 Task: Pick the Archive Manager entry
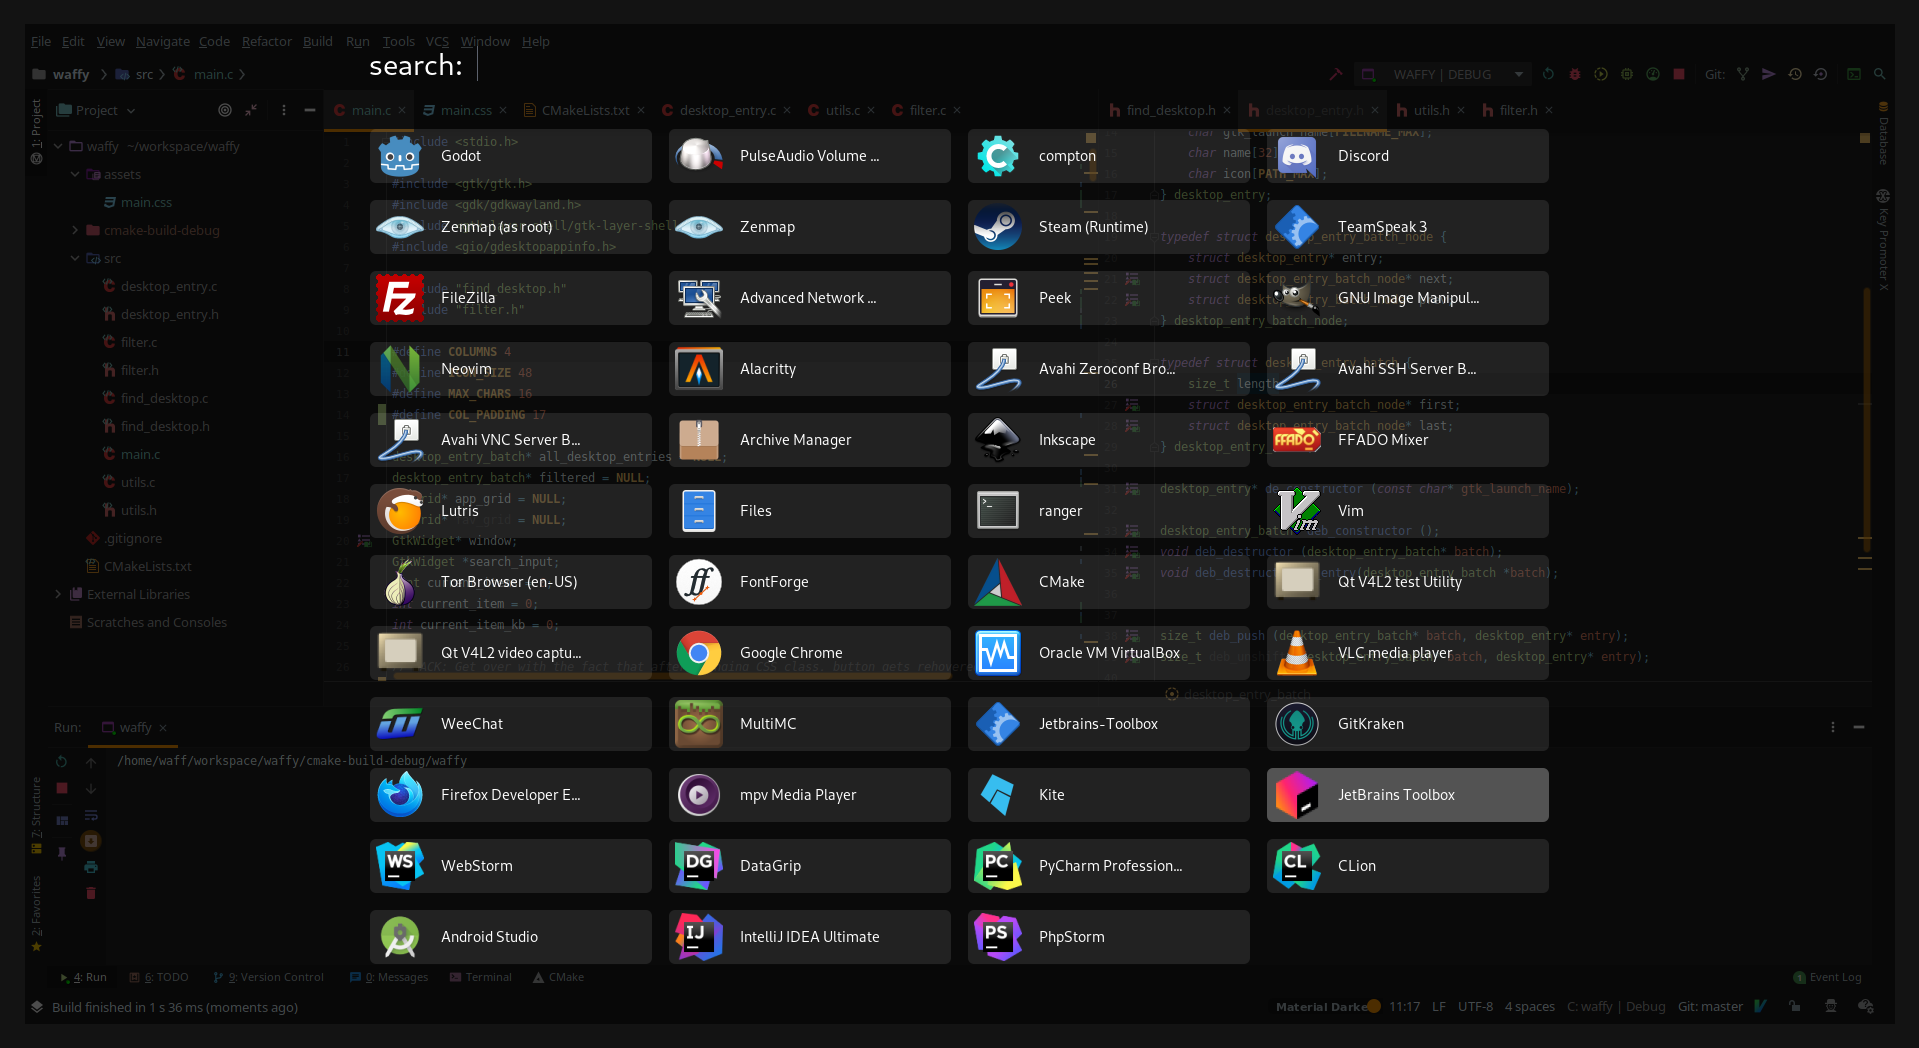pyautogui.click(x=809, y=440)
